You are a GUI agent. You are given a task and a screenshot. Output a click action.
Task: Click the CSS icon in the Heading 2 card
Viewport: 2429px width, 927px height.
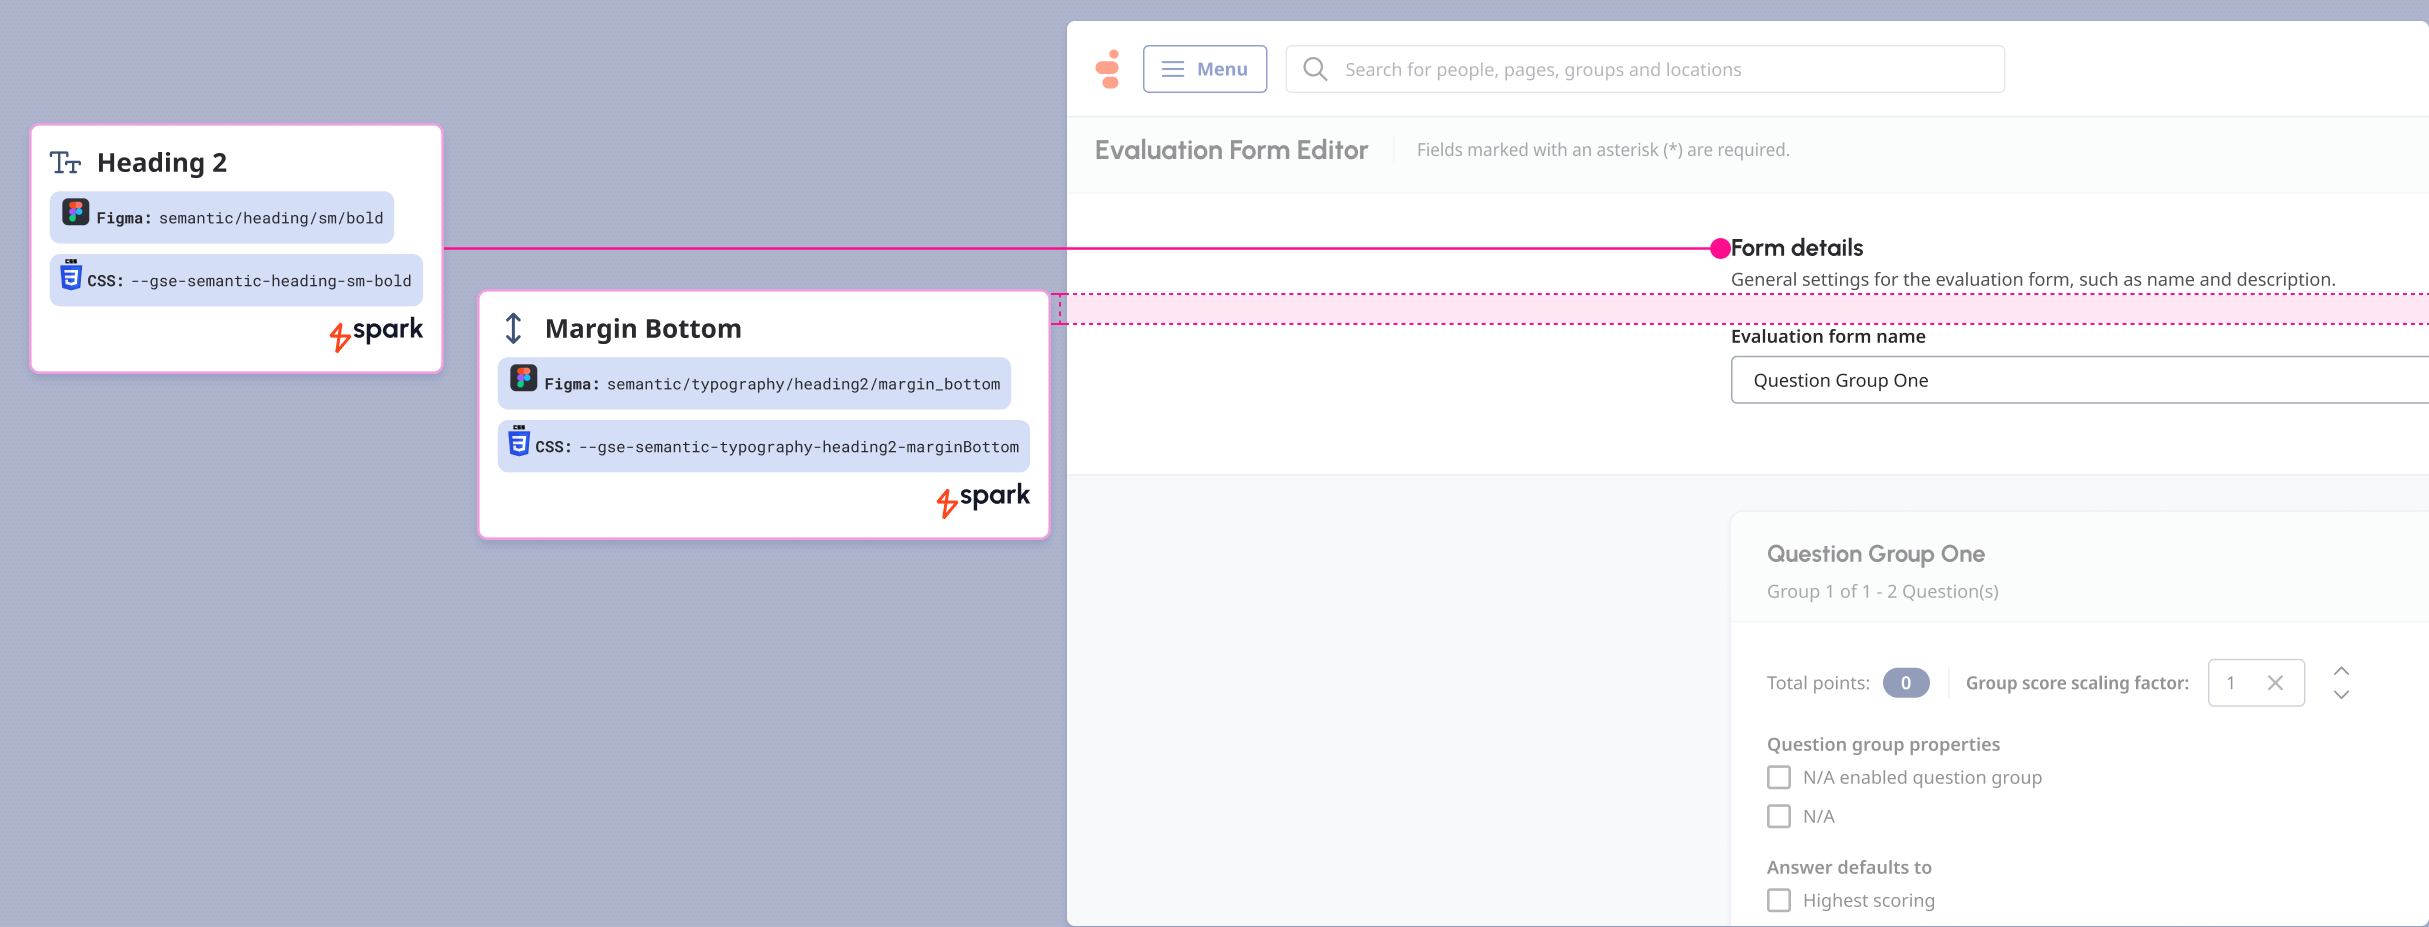click(x=71, y=275)
